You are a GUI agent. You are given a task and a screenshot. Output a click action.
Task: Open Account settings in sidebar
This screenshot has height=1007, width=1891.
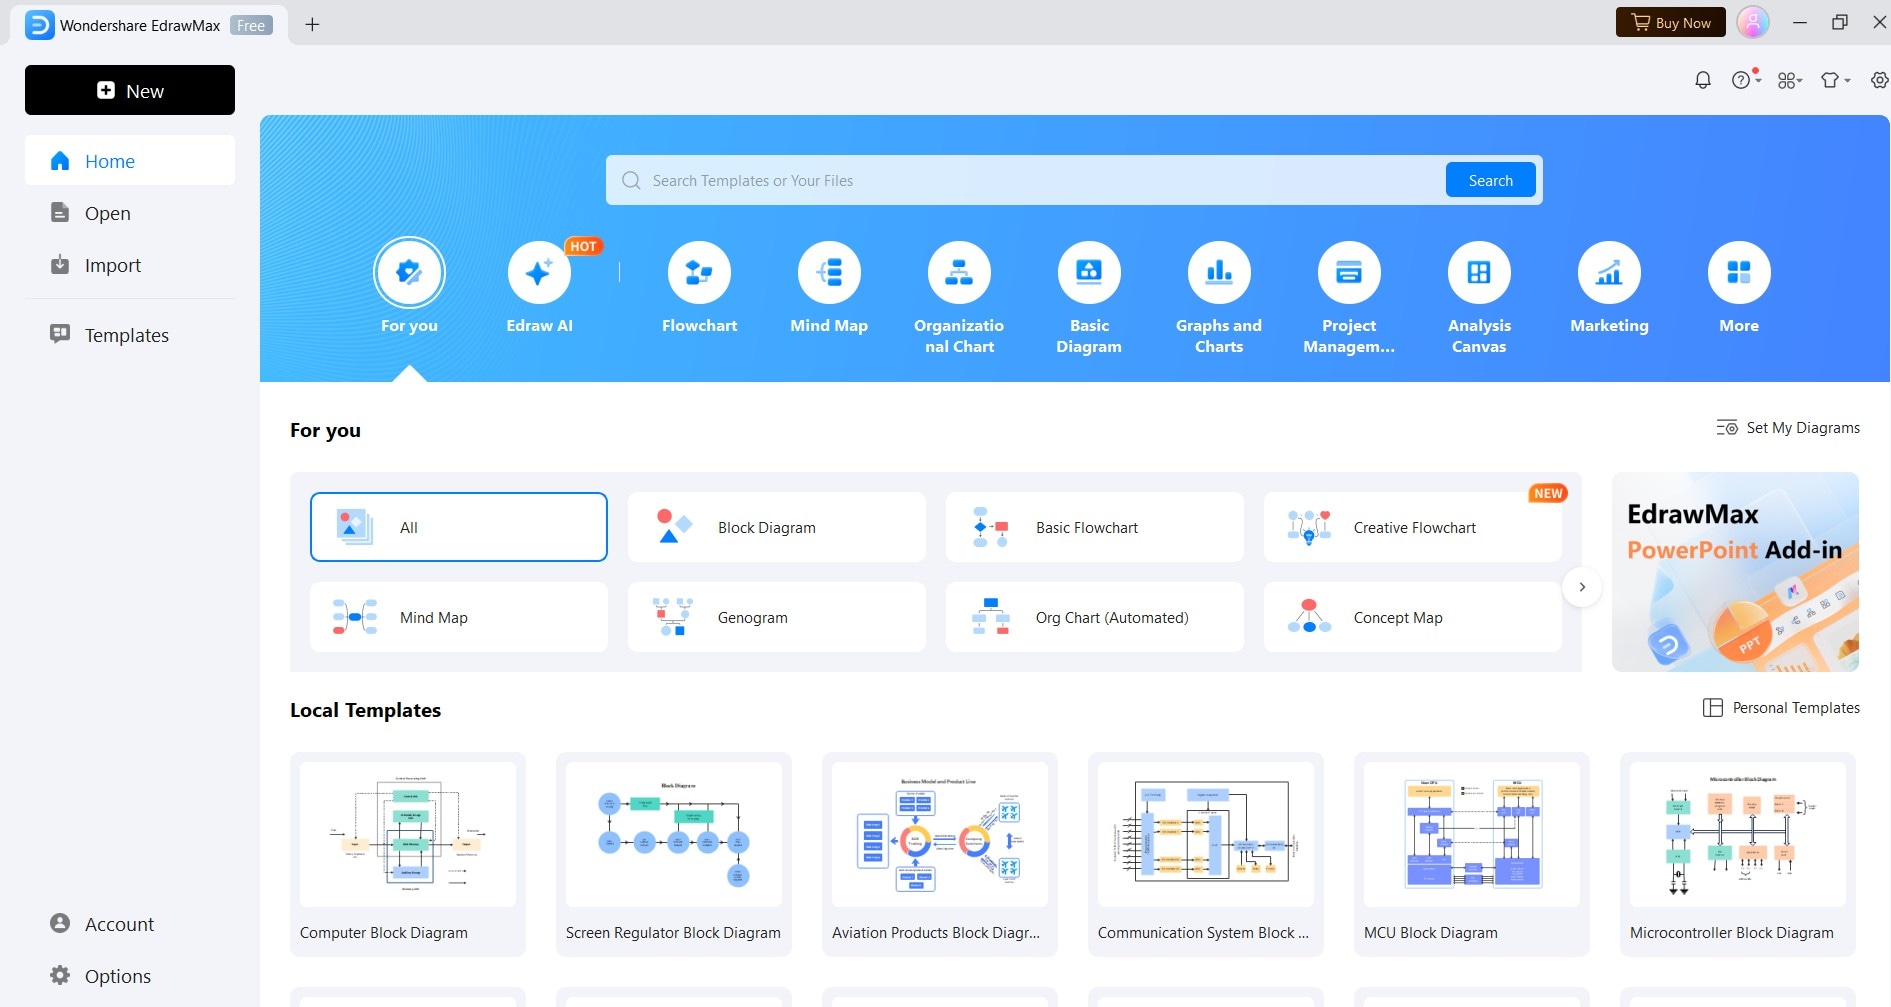[x=130, y=924]
